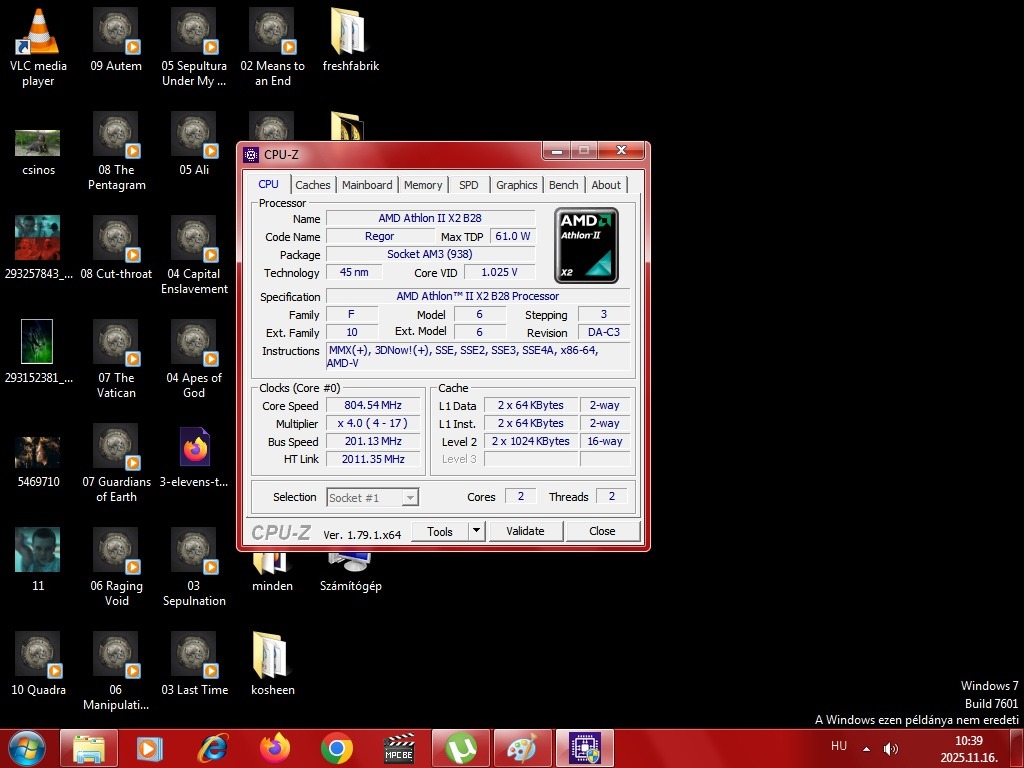Image resolution: width=1024 pixels, height=768 pixels.
Task: Launch Internet Explorer from the taskbar
Action: (x=213, y=748)
